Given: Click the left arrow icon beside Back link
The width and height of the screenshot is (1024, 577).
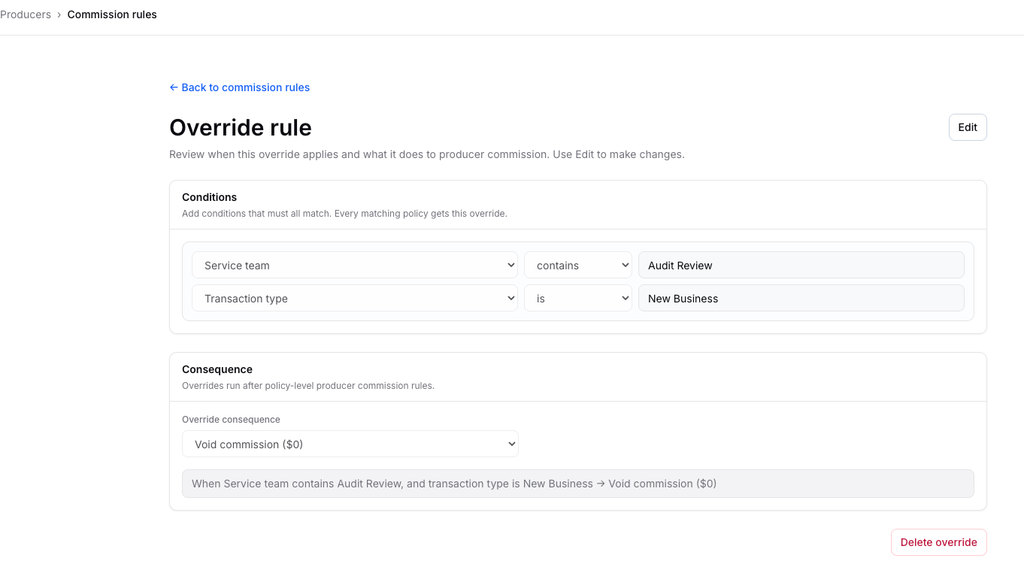Looking at the screenshot, I should (174, 87).
